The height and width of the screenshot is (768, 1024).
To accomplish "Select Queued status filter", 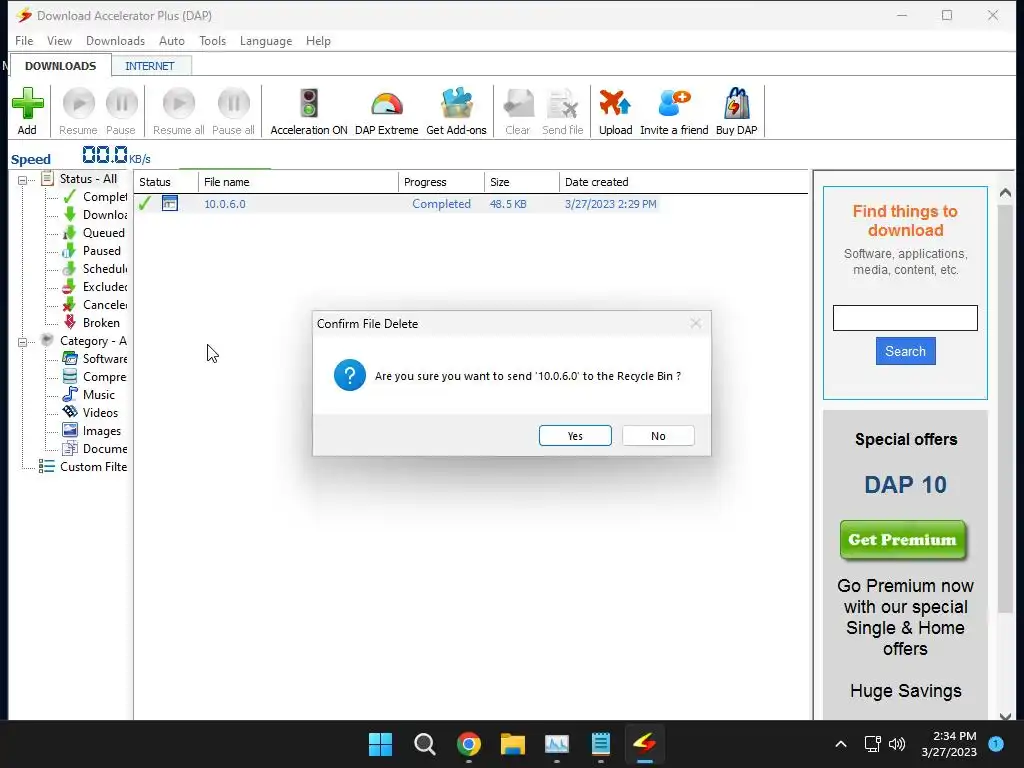I will tap(95, 232).
